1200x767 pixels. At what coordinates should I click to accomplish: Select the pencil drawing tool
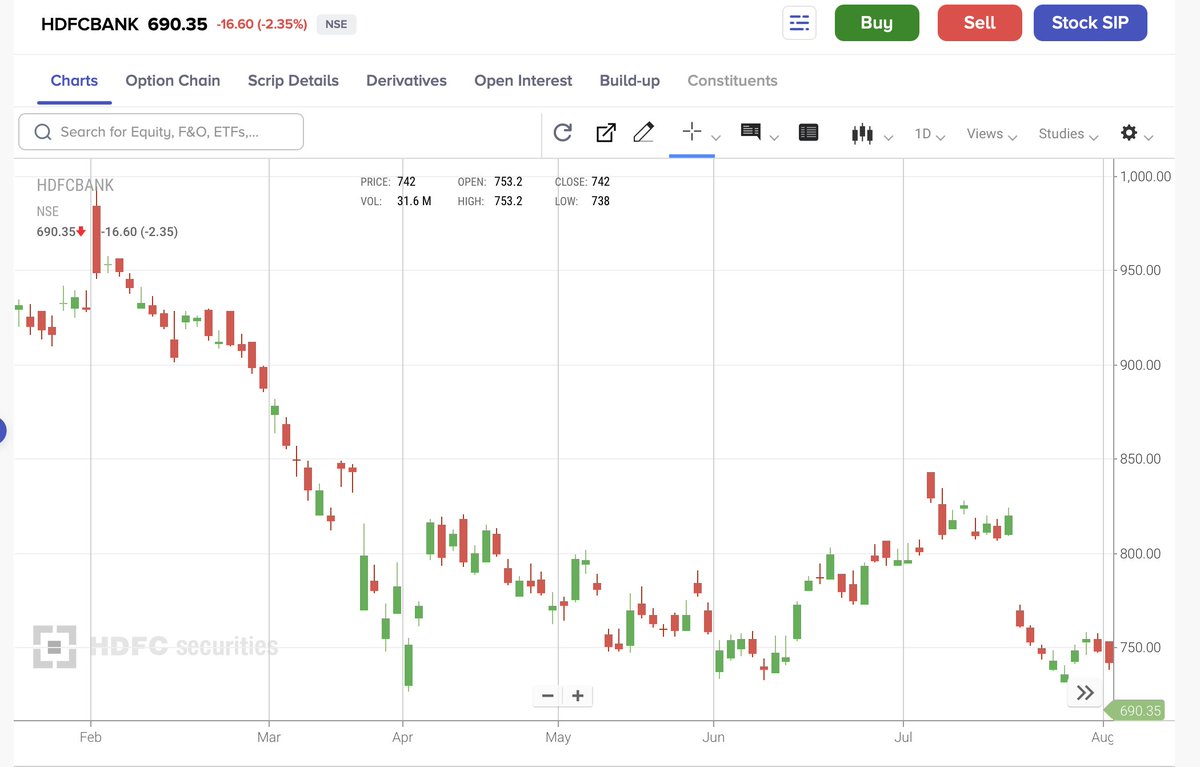pyautogui.click(x=644, y=132)
